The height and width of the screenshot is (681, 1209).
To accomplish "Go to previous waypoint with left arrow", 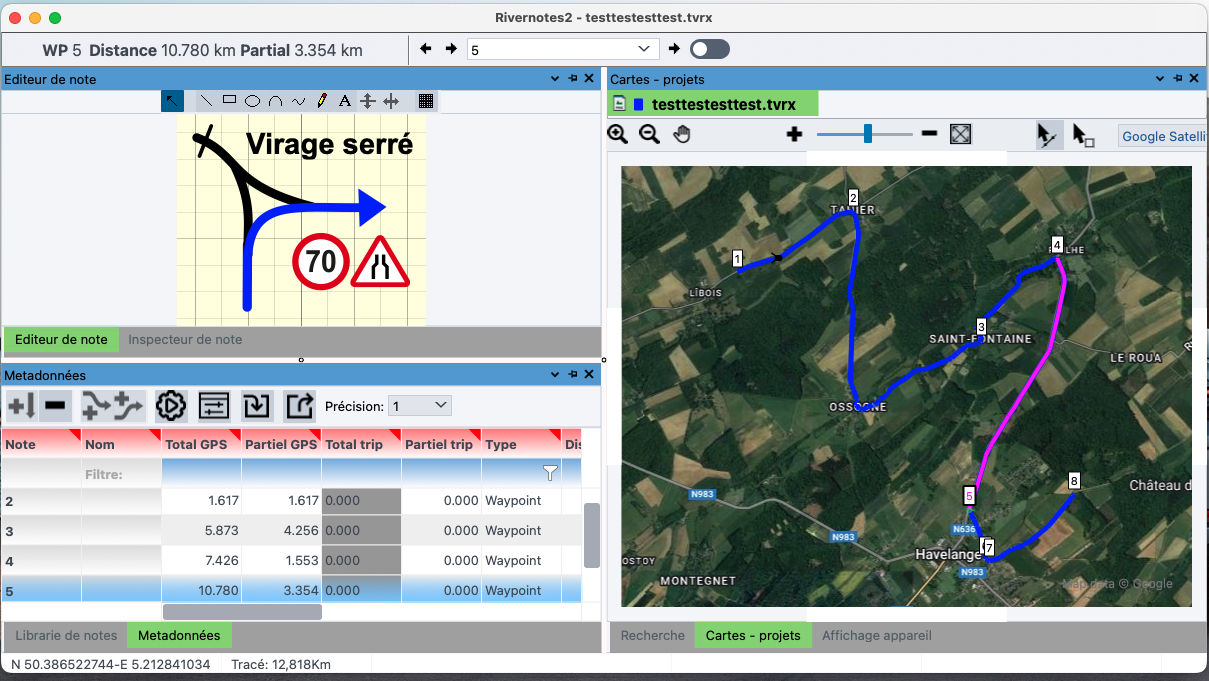I will coord(426,49).
